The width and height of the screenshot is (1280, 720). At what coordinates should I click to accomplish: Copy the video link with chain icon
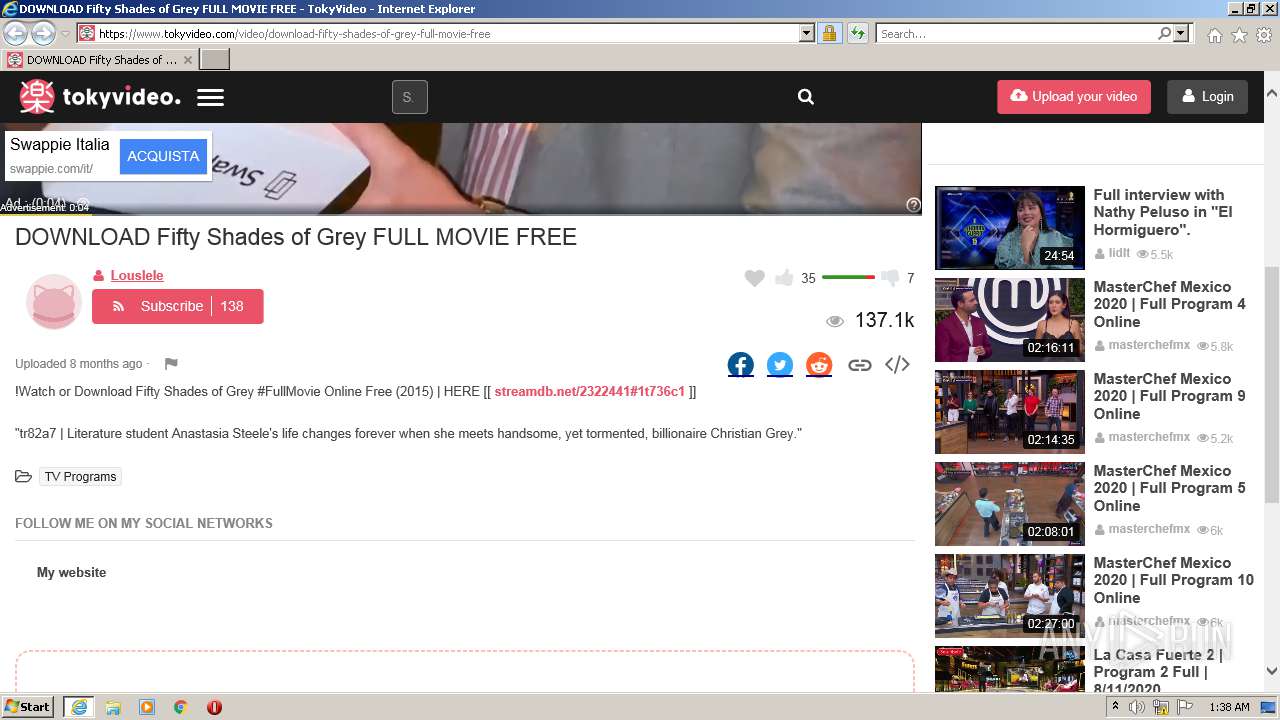pos(859,365)
